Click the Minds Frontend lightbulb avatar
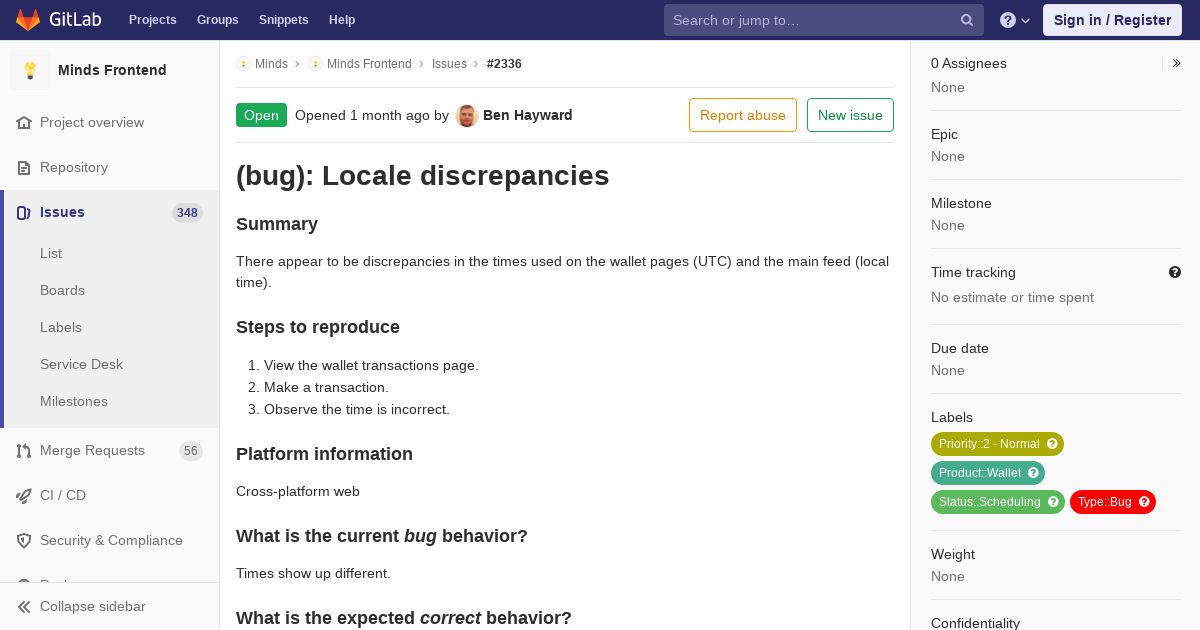This screenshot has height=630, width=1200. tap(30, 70)
